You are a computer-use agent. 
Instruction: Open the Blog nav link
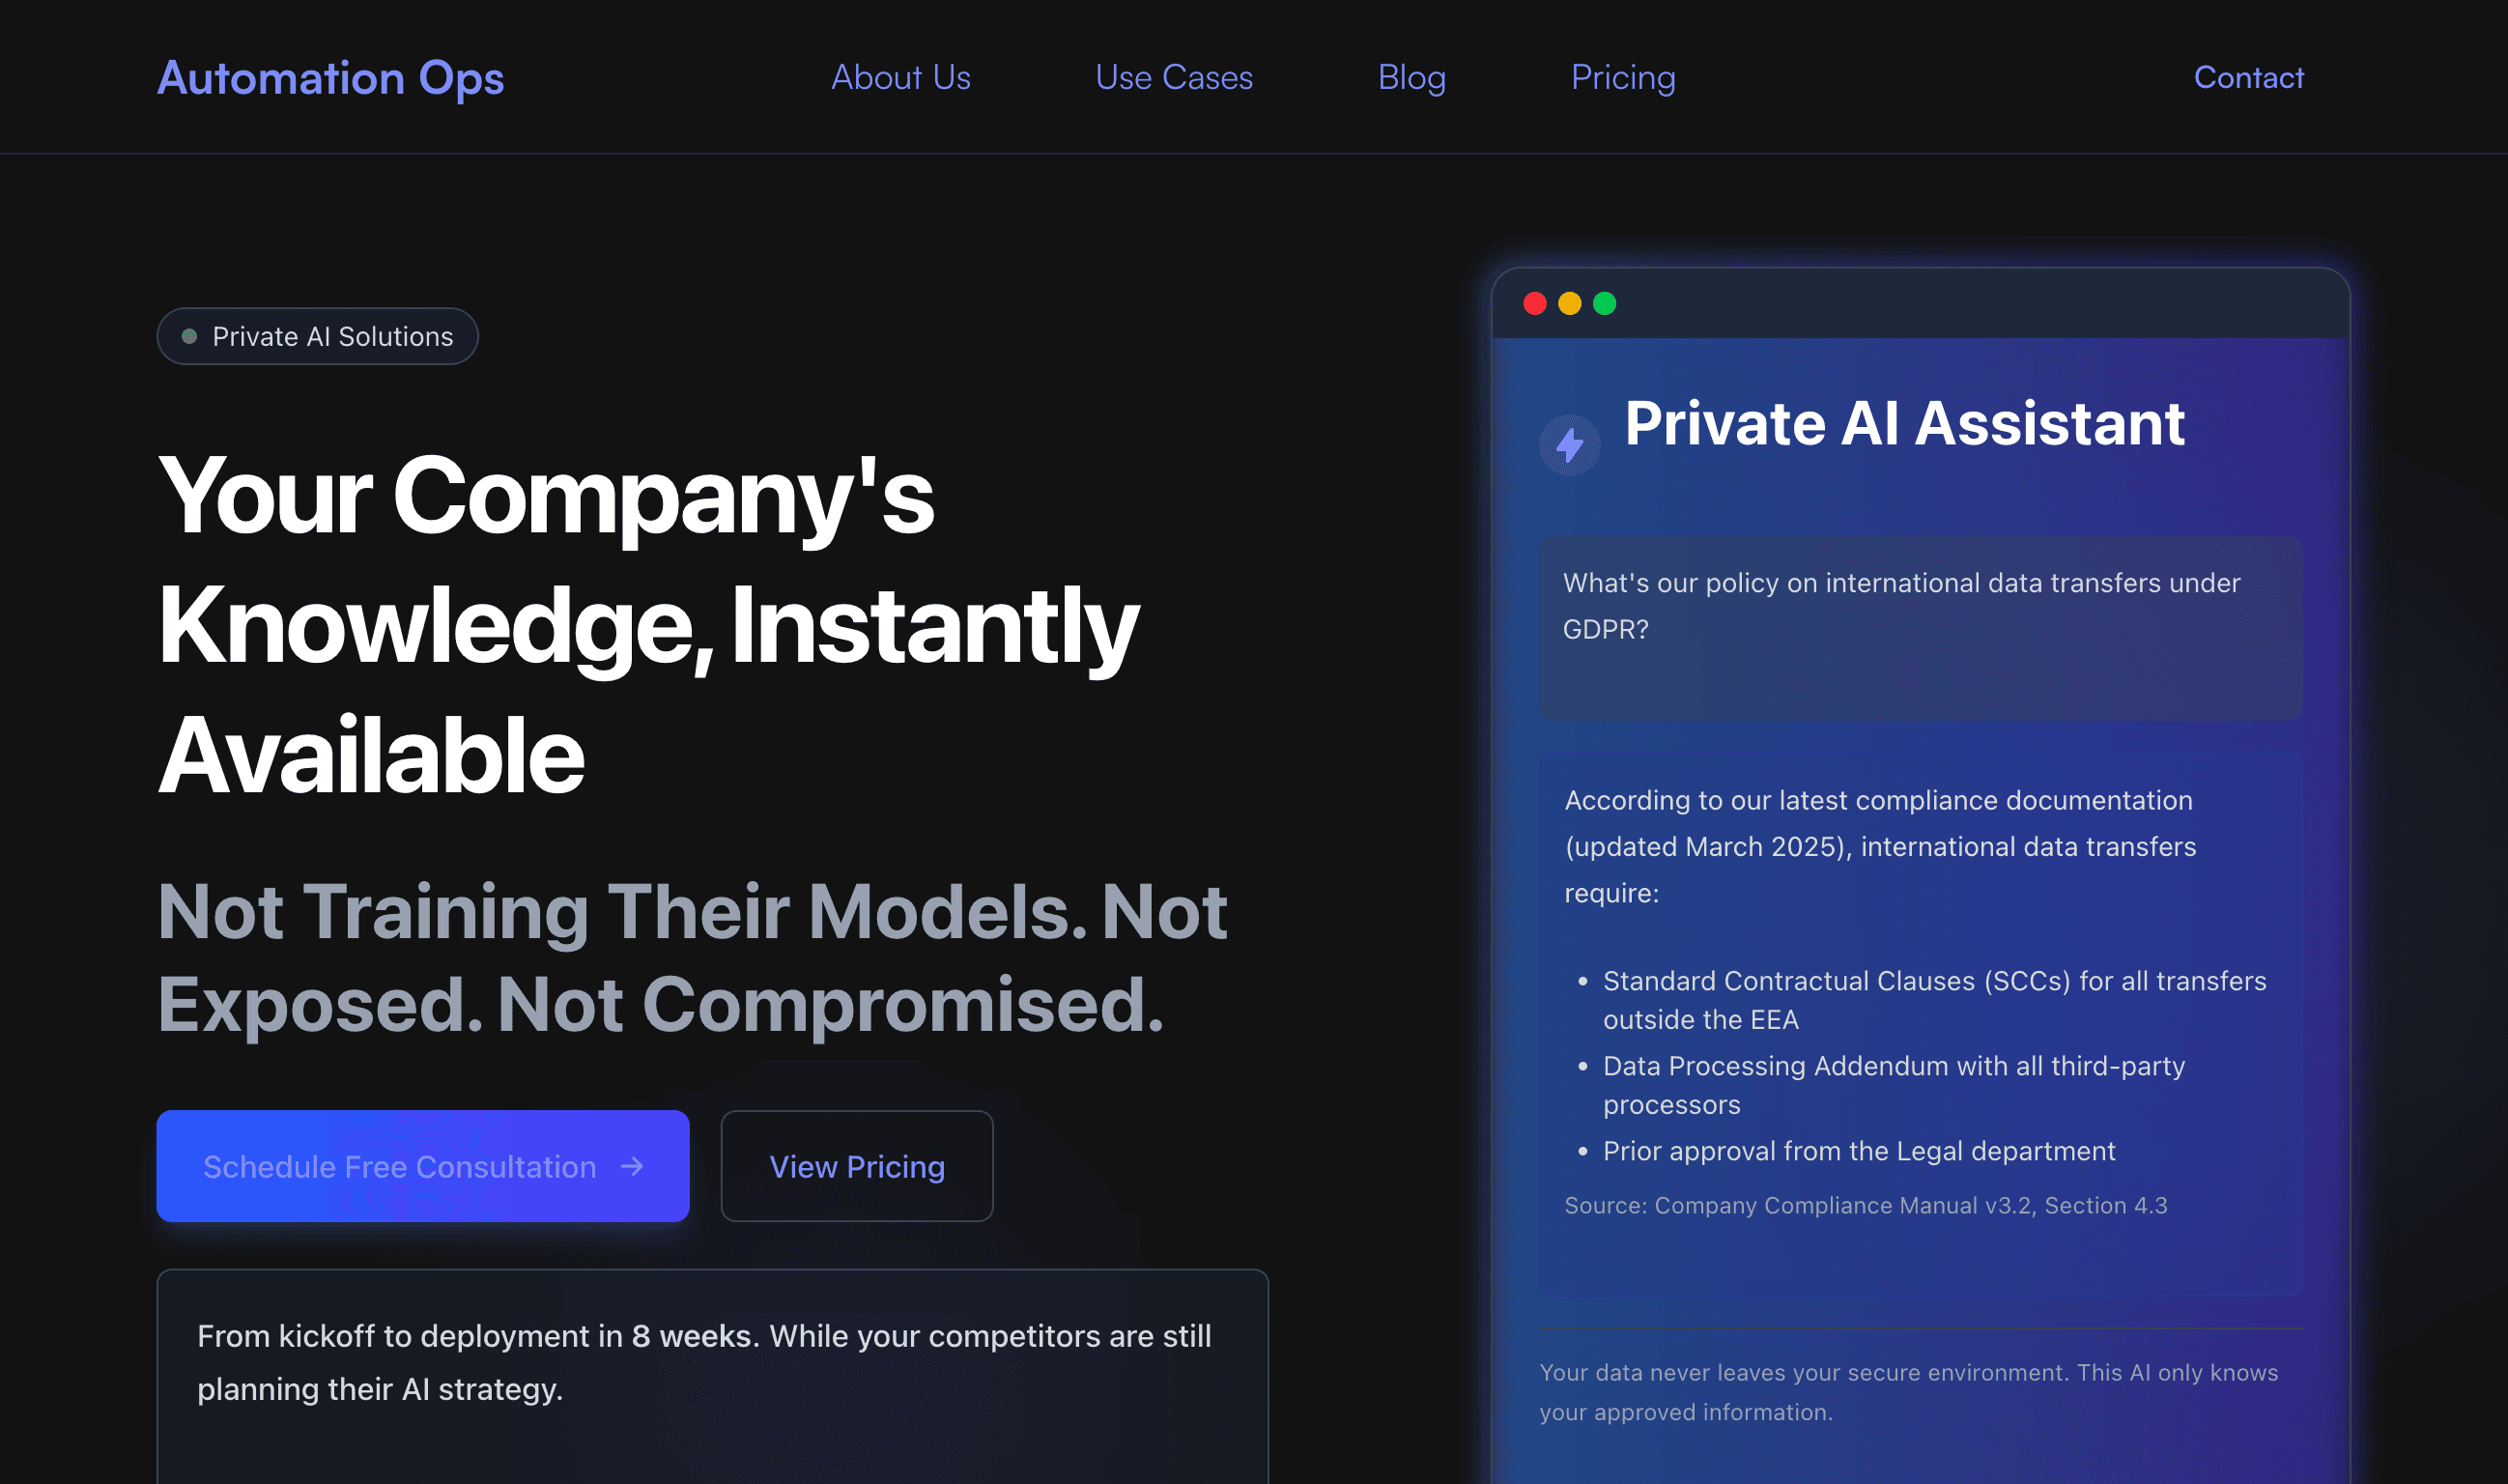point(1412,77)
